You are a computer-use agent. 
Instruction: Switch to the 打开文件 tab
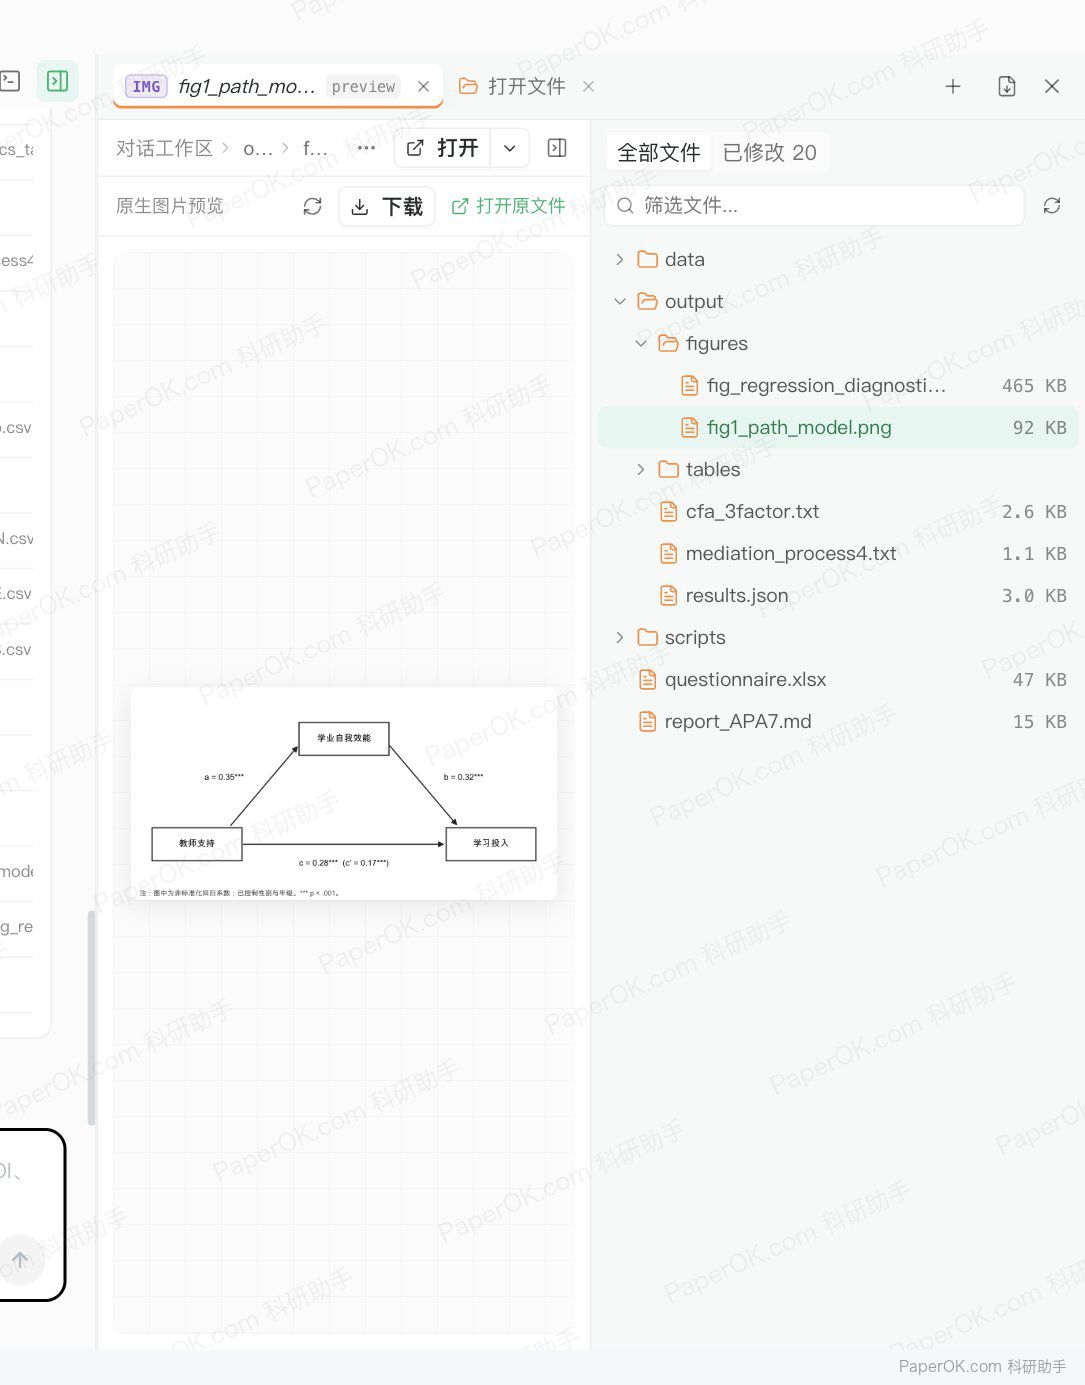512,87
